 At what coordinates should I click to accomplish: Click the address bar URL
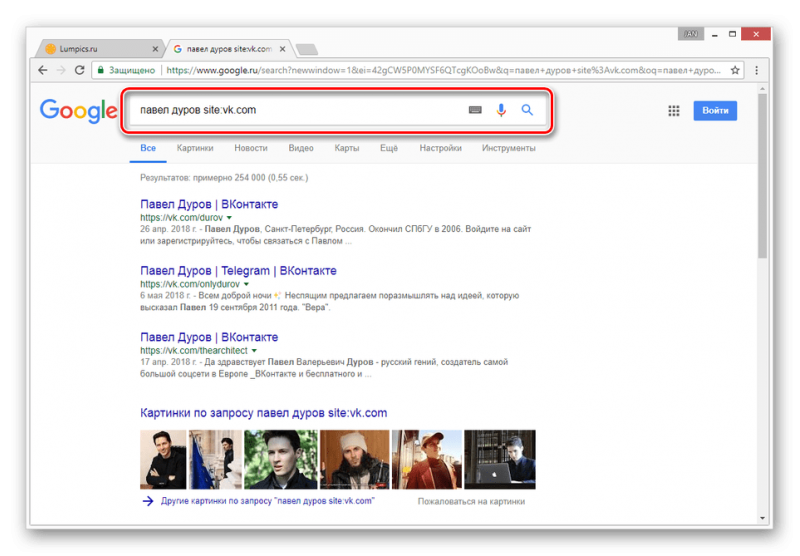pyautogui.click(x=443, y=70)
